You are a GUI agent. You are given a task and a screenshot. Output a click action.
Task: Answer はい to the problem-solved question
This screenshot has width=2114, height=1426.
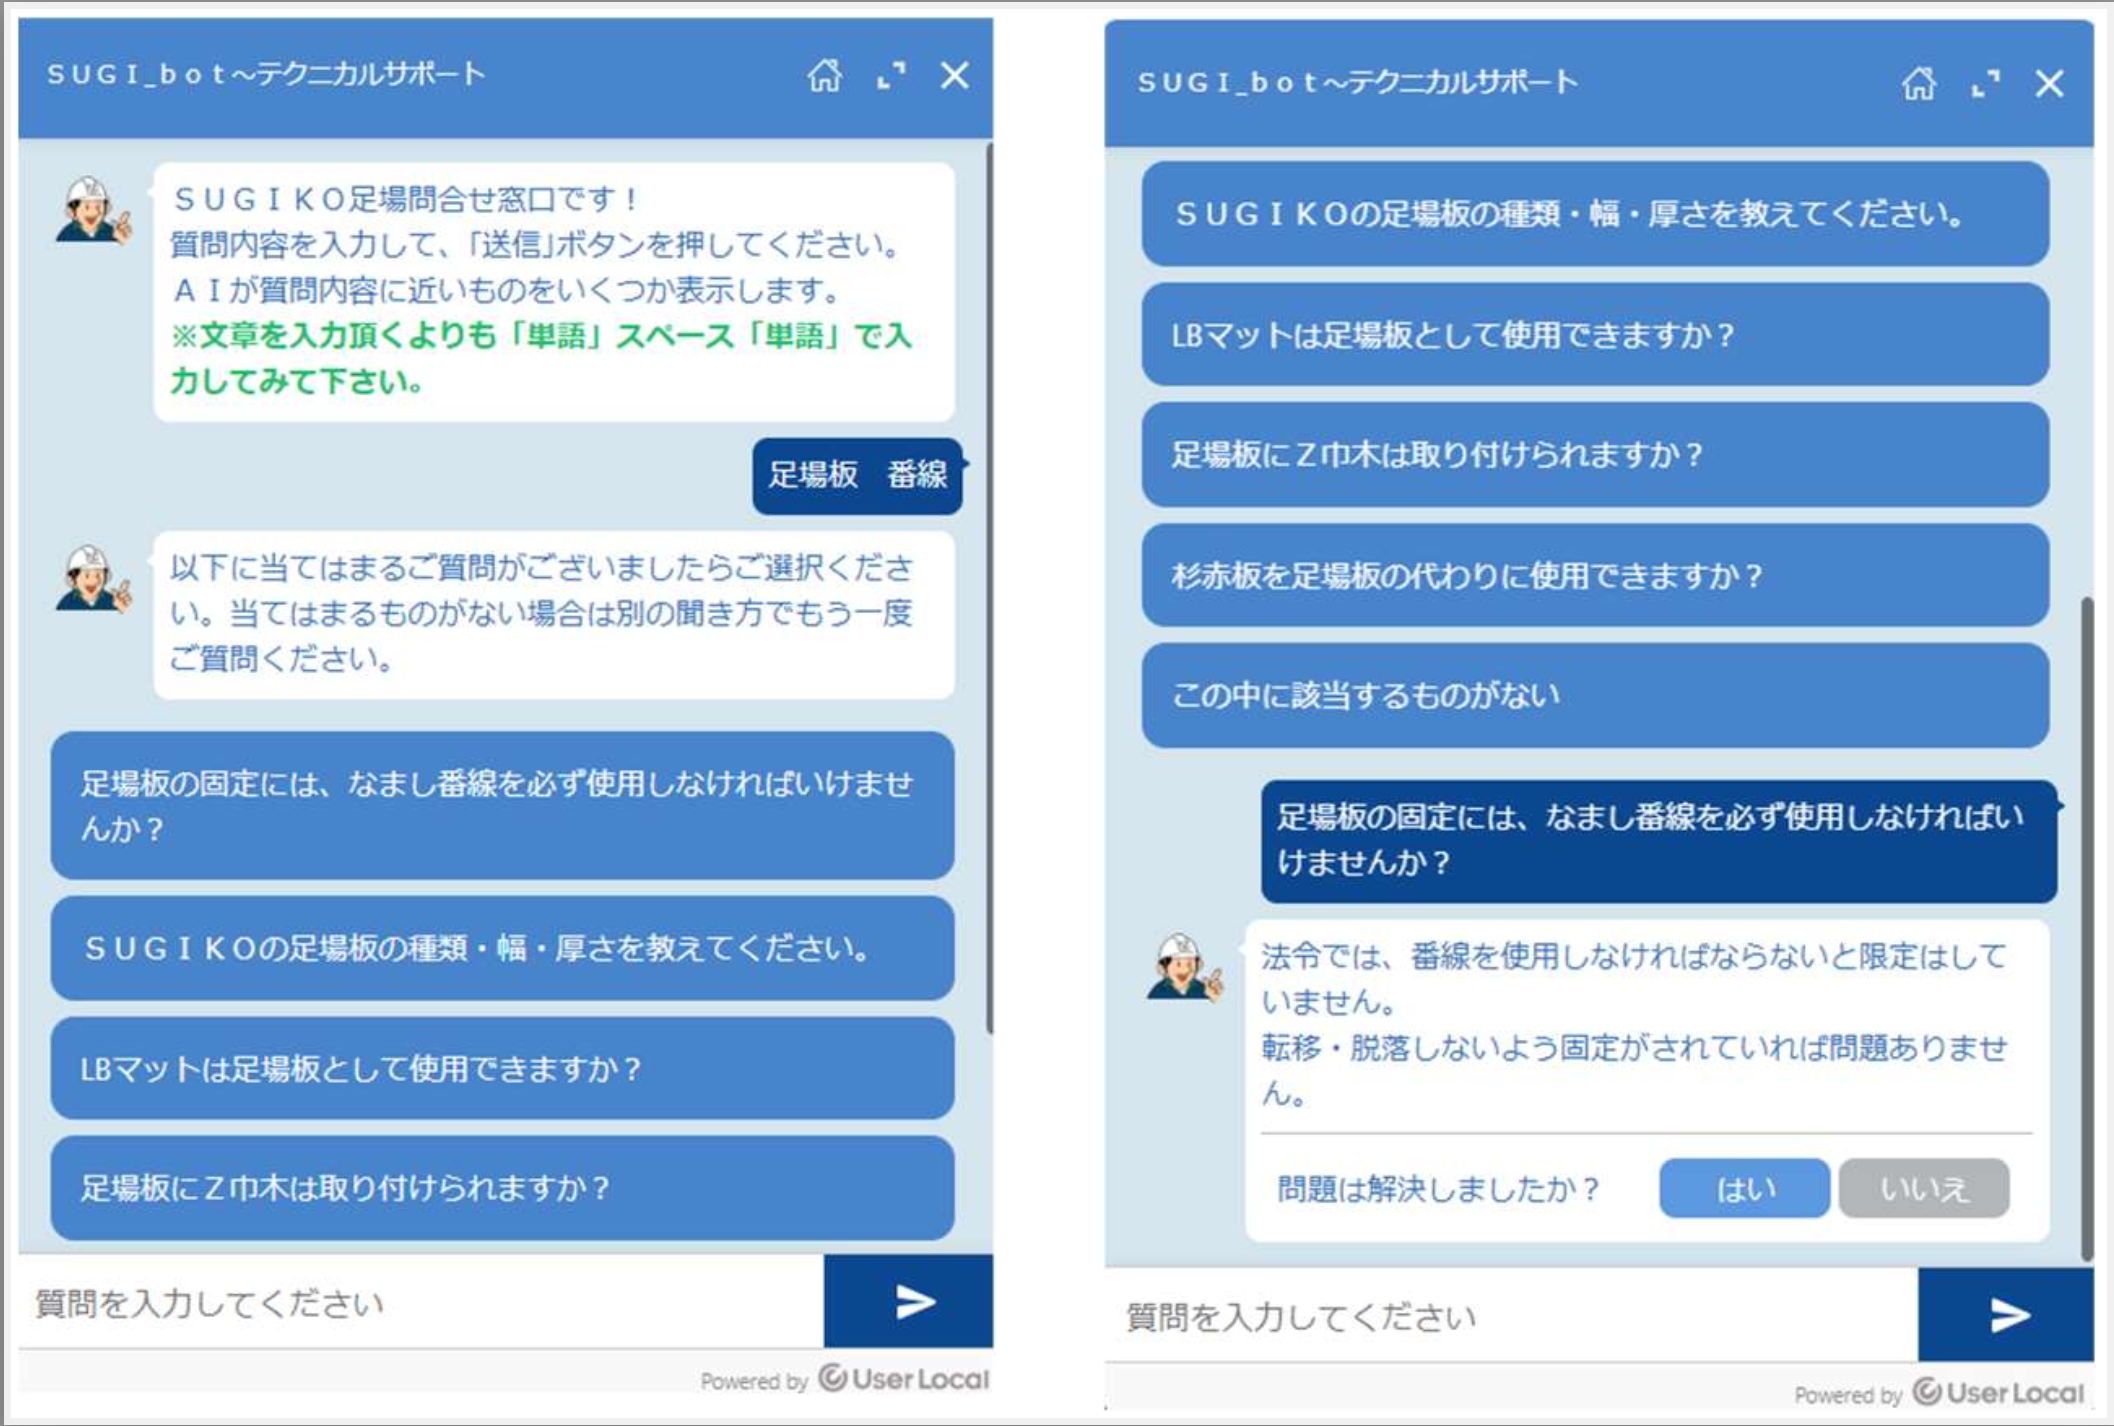tap(1745, 1188)
